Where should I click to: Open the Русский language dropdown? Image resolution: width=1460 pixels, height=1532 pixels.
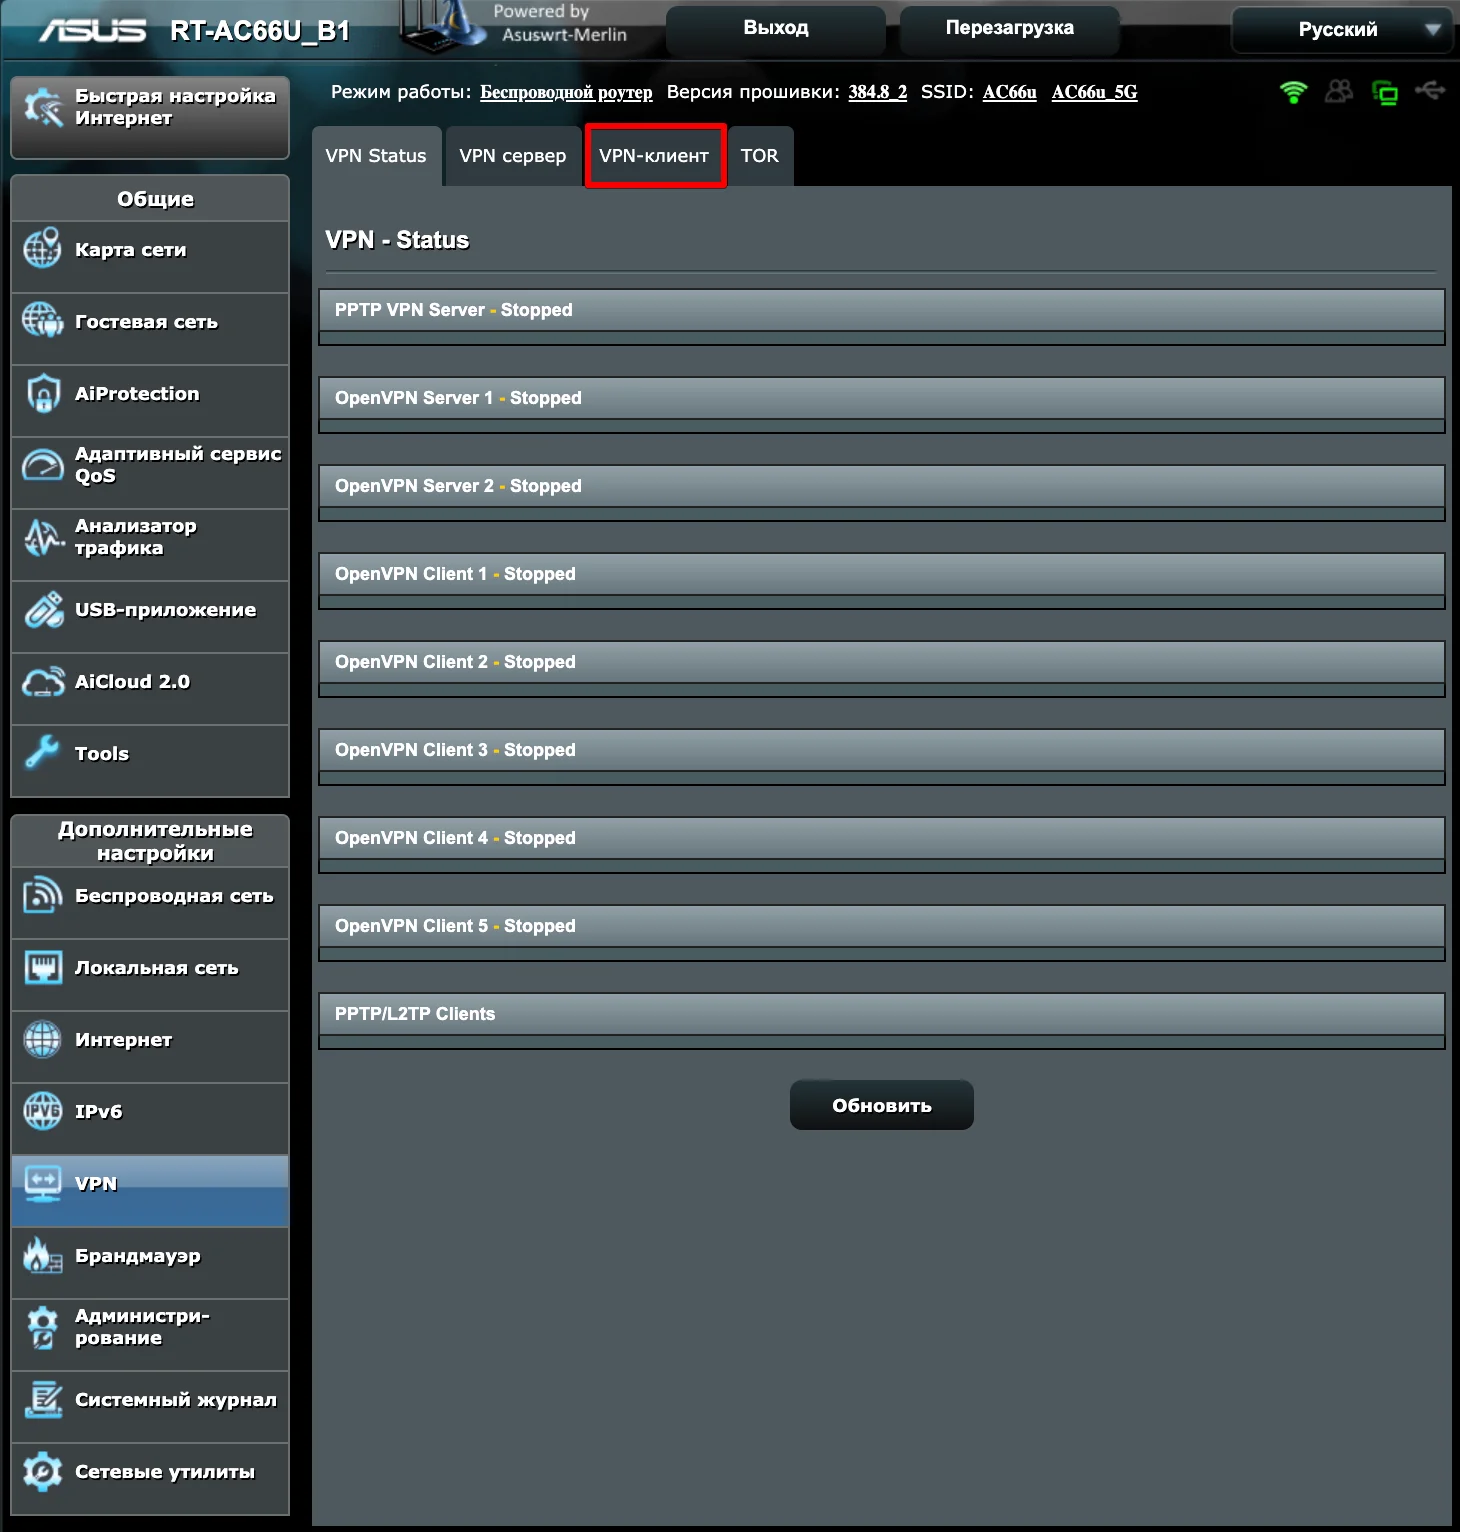1341,30
